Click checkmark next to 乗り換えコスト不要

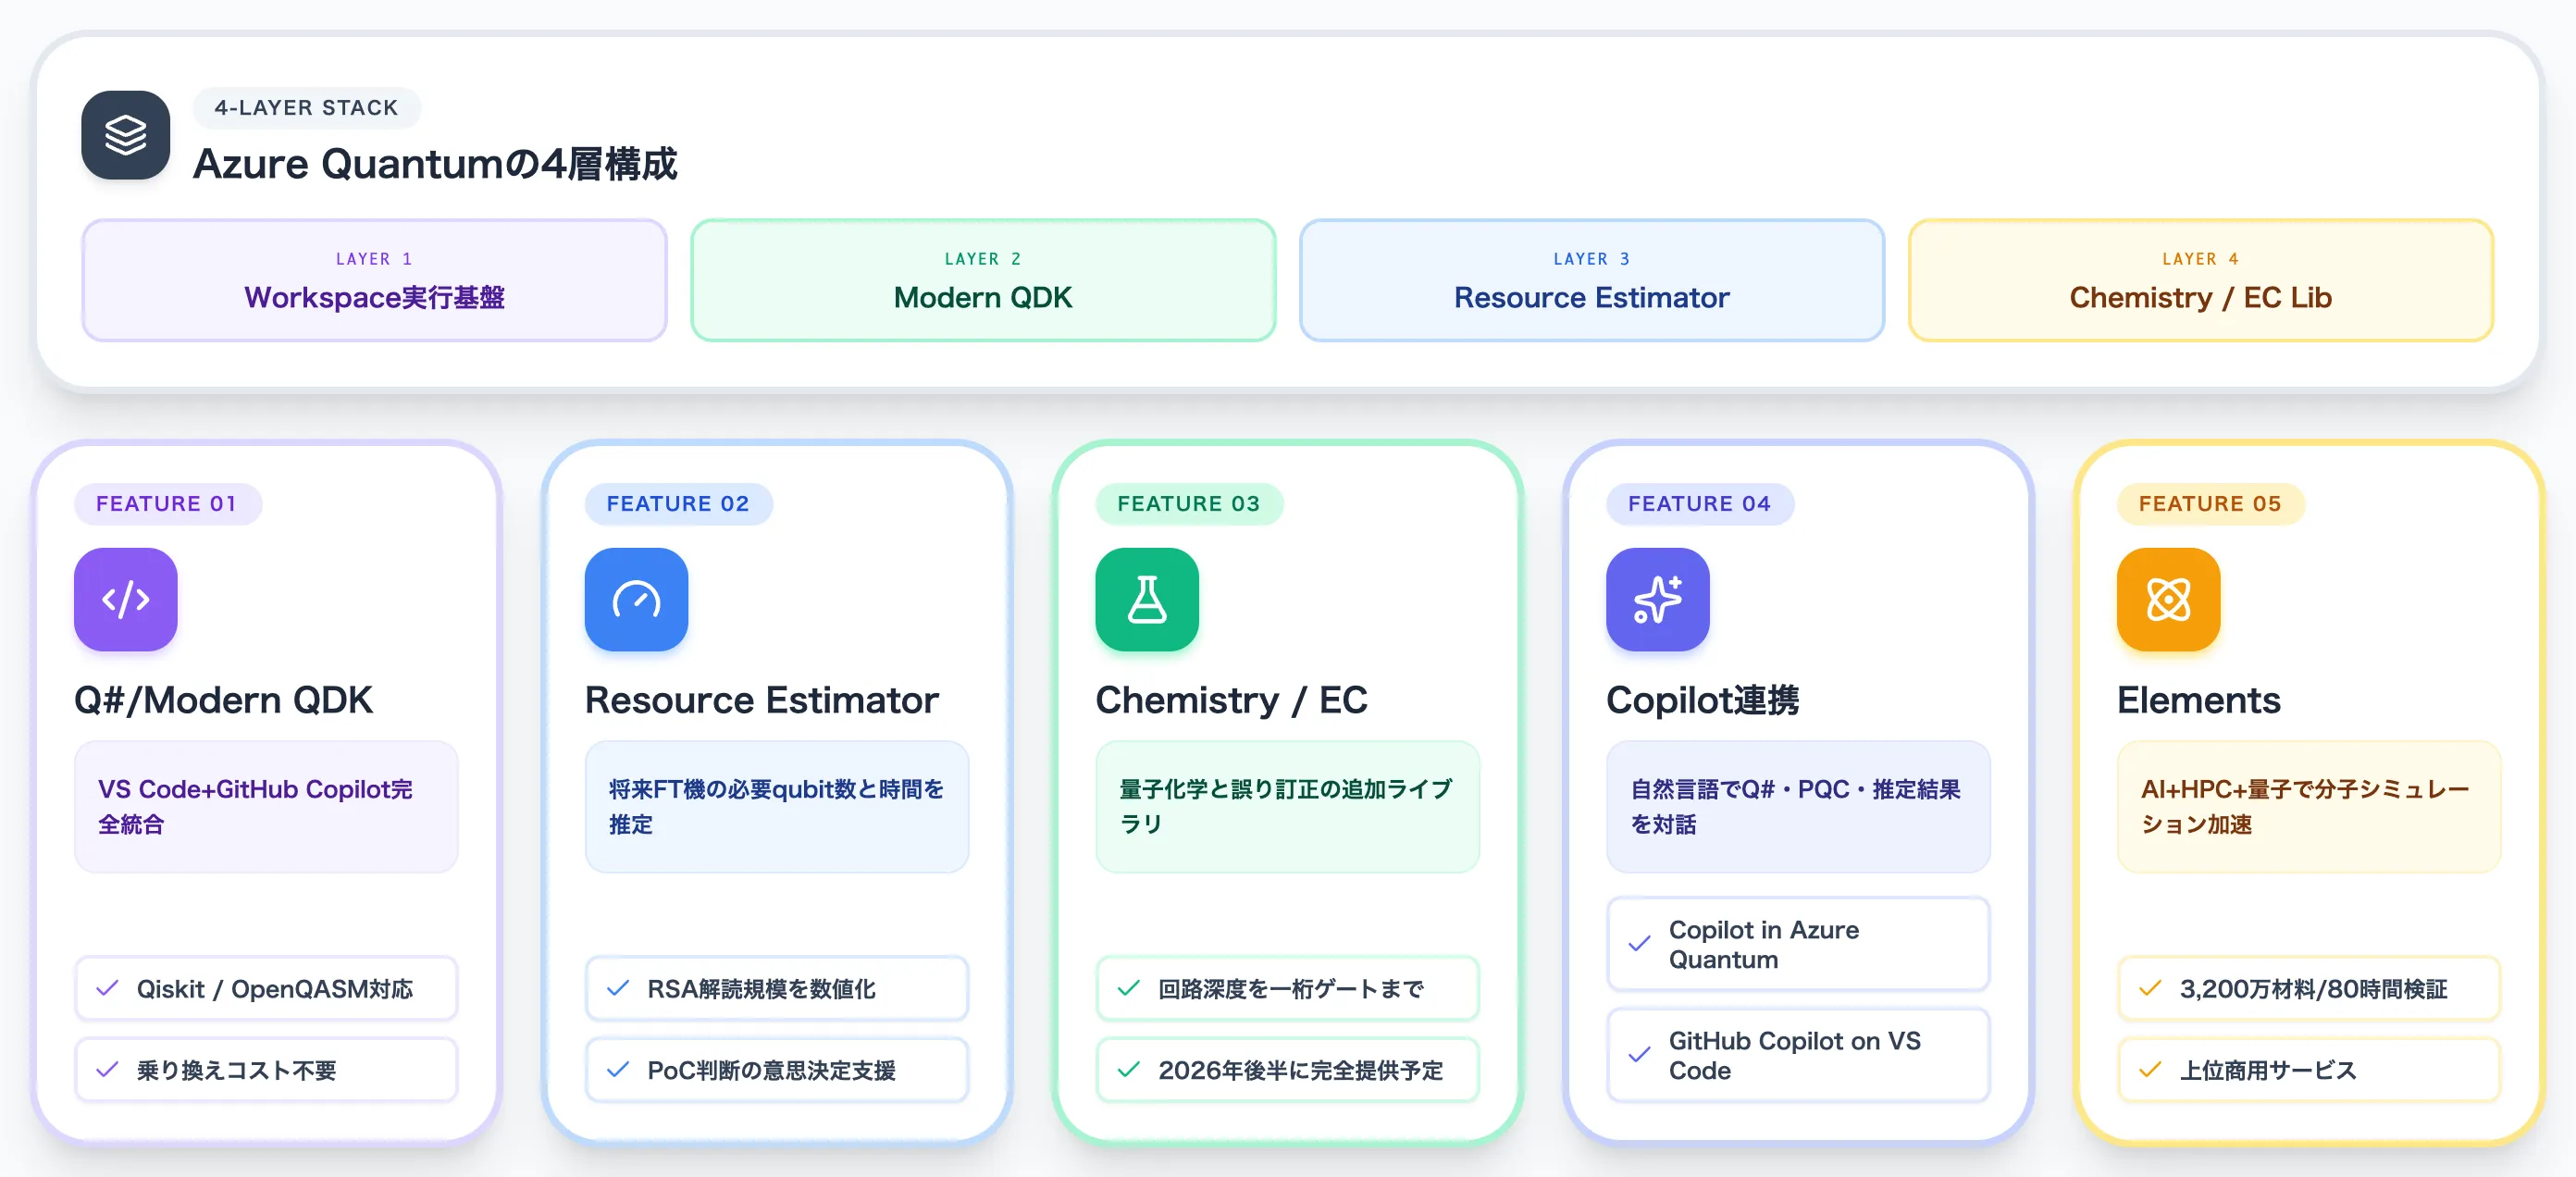[x=107, y=1070]
